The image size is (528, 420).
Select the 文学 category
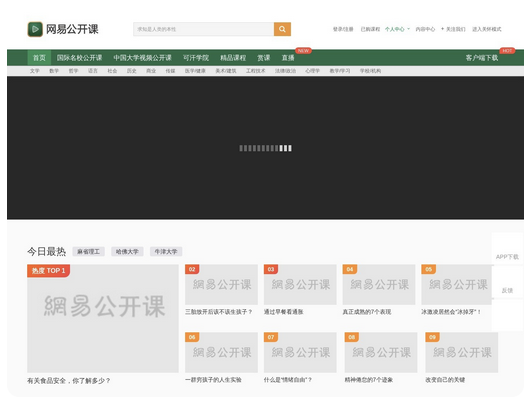[35, 71]
